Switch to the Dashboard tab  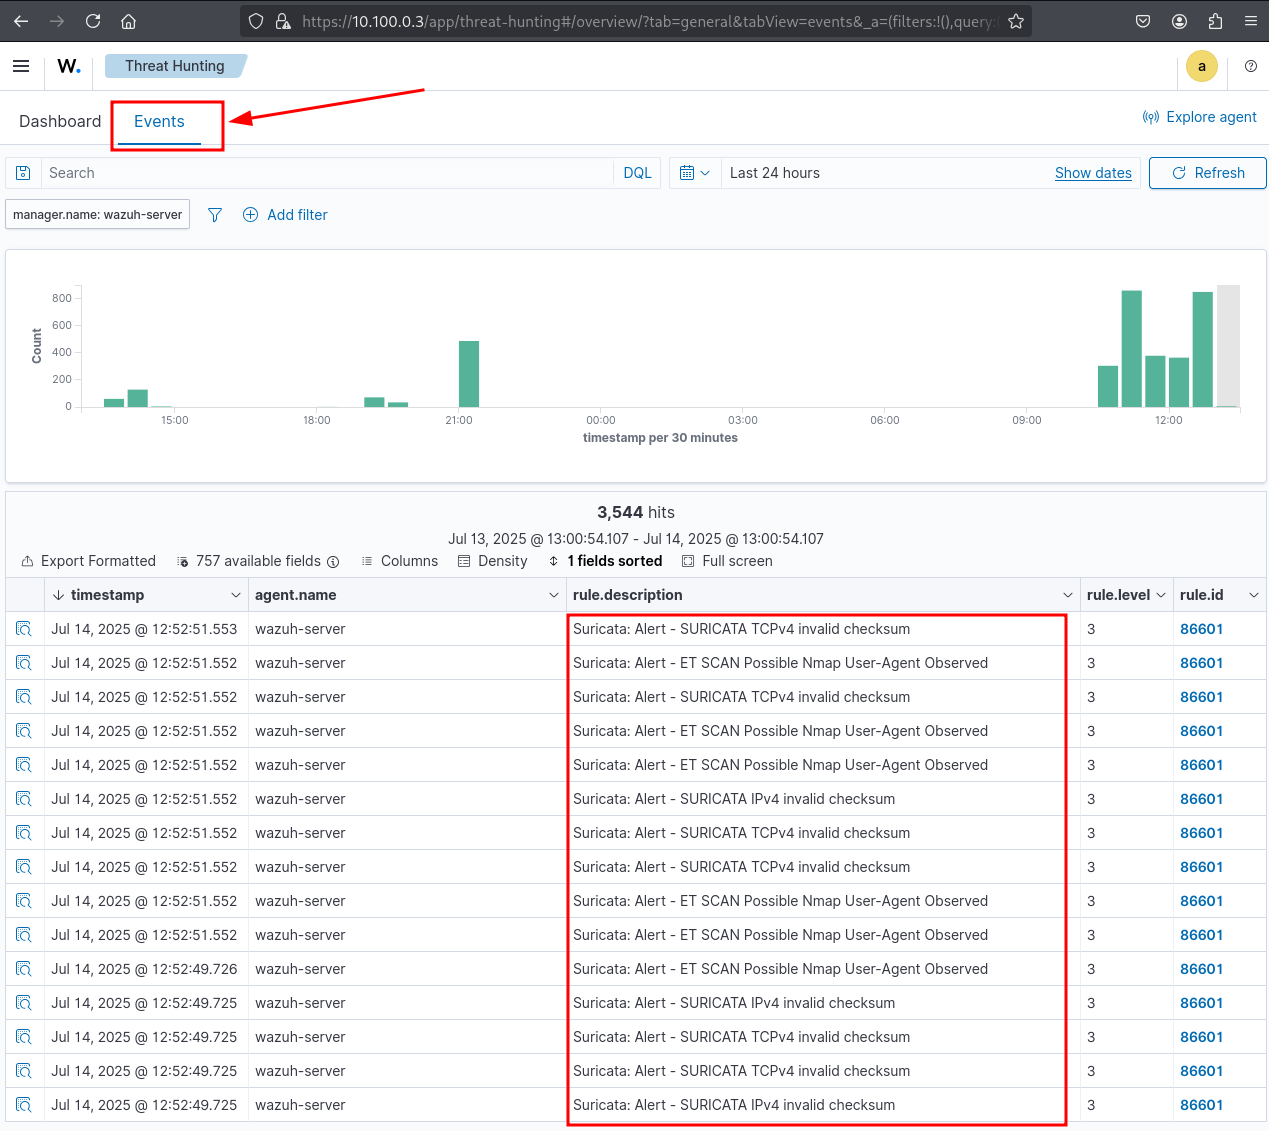pos(60,121)
